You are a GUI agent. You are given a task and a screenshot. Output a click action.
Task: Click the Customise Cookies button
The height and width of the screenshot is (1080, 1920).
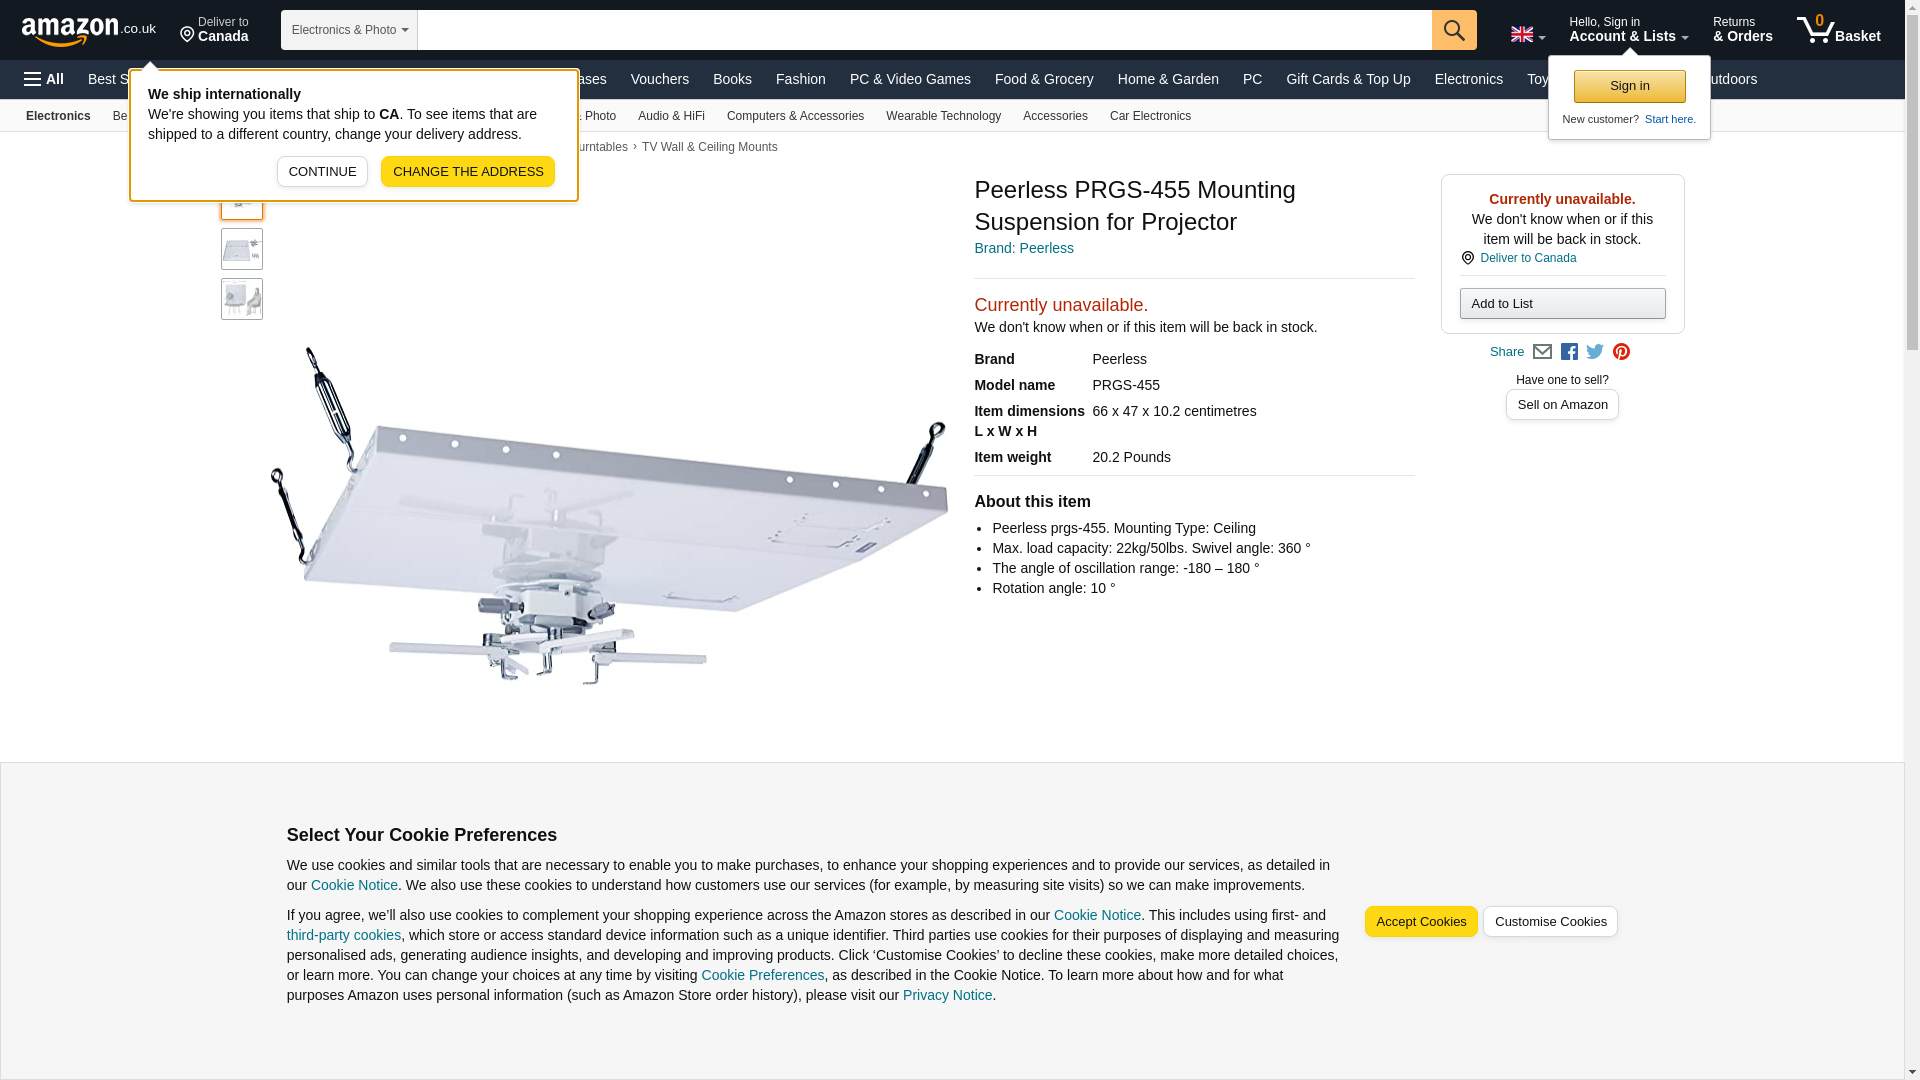click(1550, 922)
